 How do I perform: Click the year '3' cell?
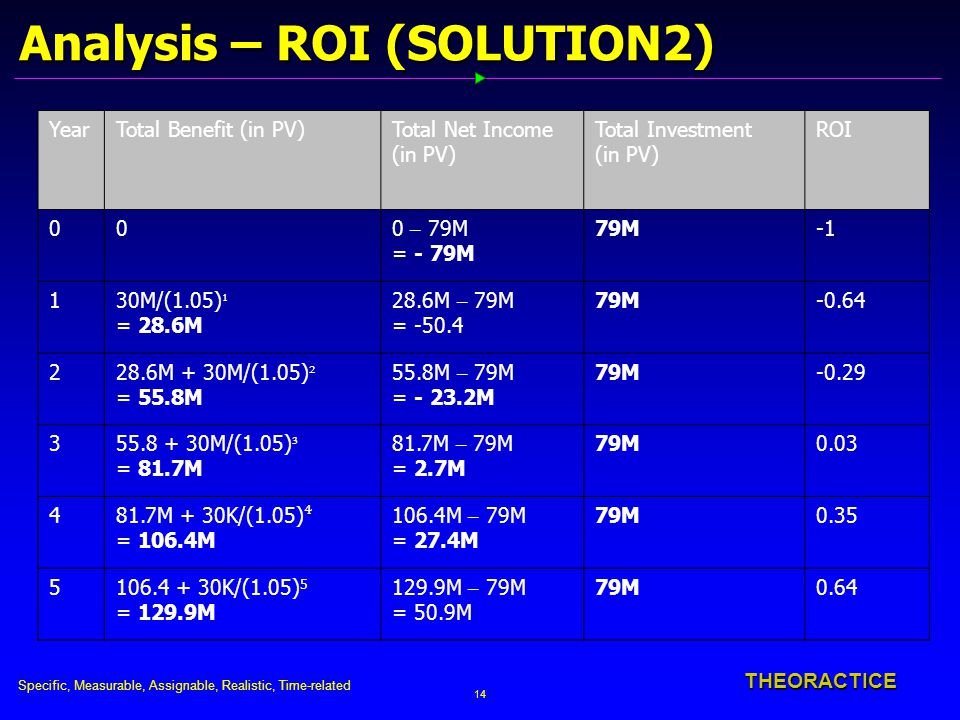[x=71, y=460]
